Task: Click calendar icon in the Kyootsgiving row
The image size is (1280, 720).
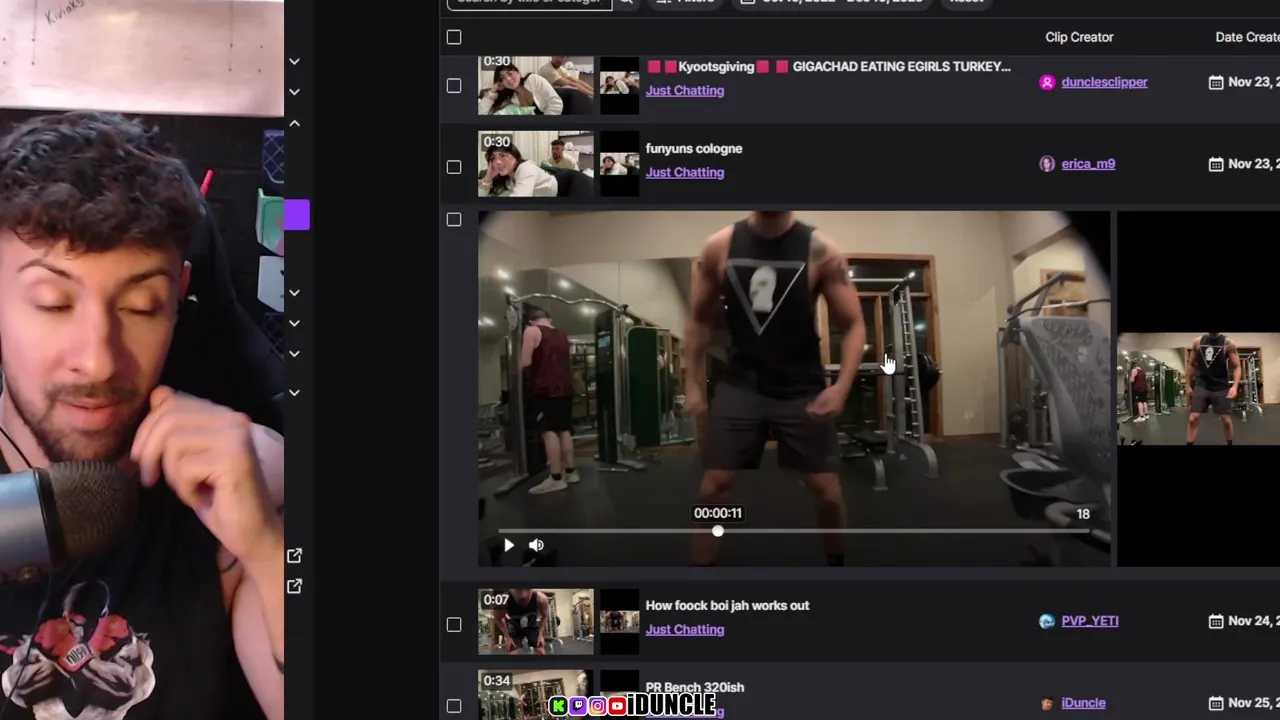Action: click(x=1216, y=82)
